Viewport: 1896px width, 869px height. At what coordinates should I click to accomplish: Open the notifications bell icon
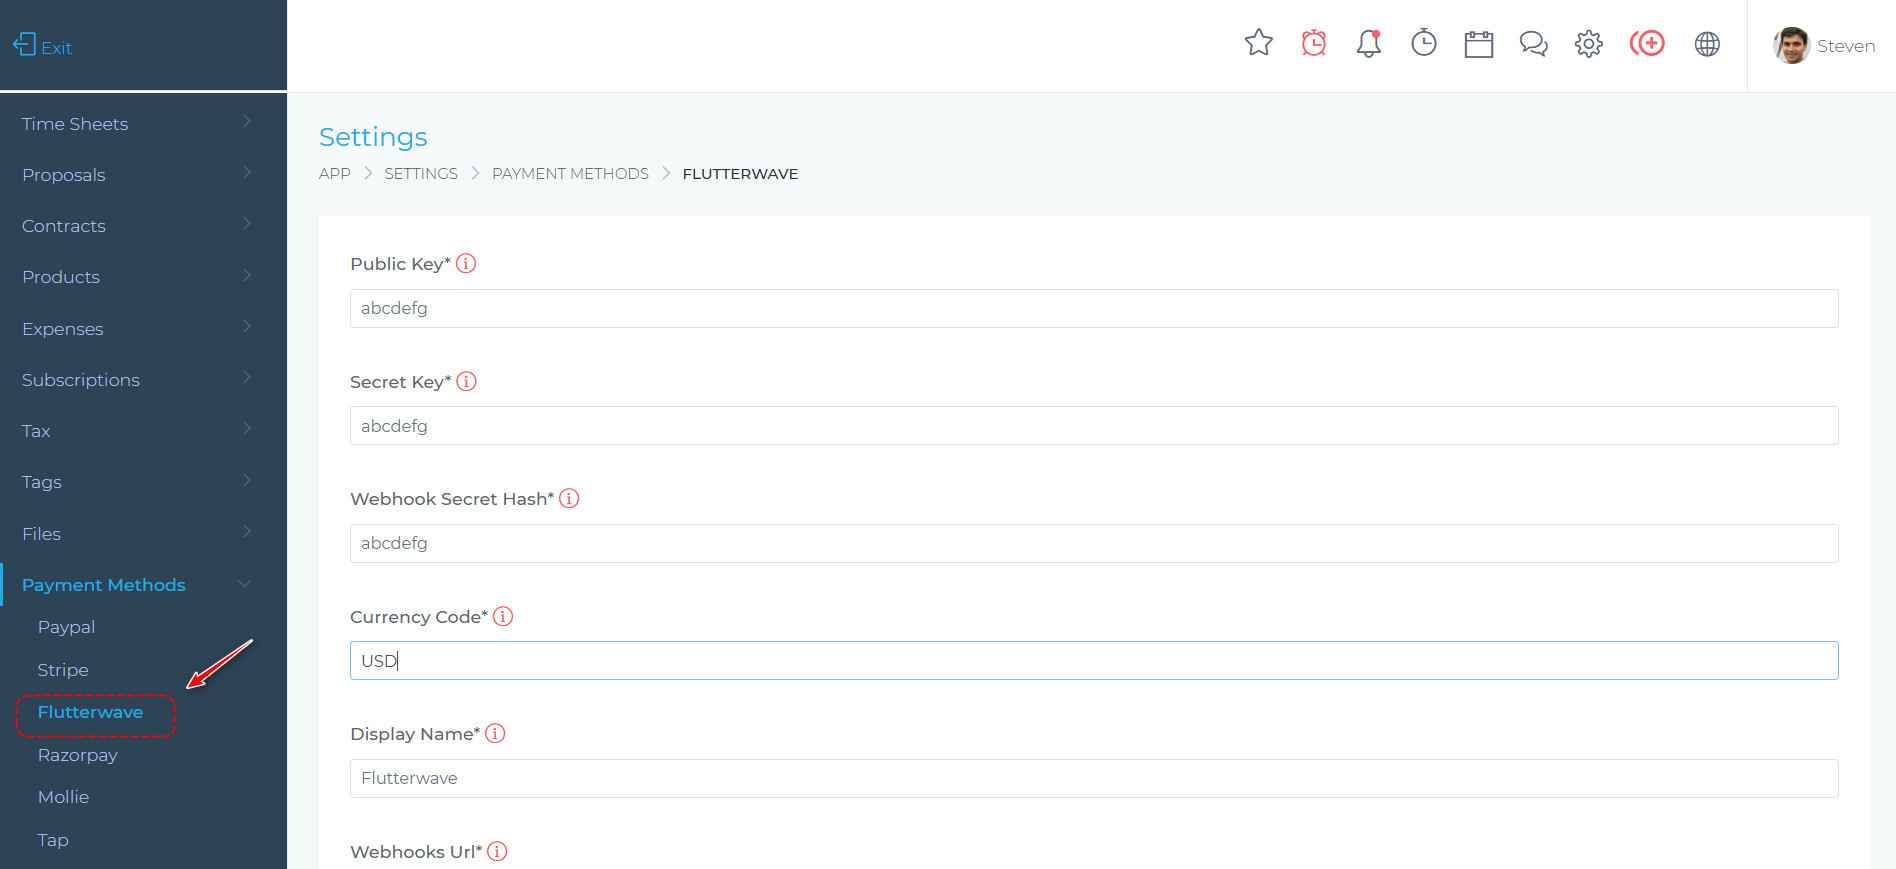(1369, 43)
